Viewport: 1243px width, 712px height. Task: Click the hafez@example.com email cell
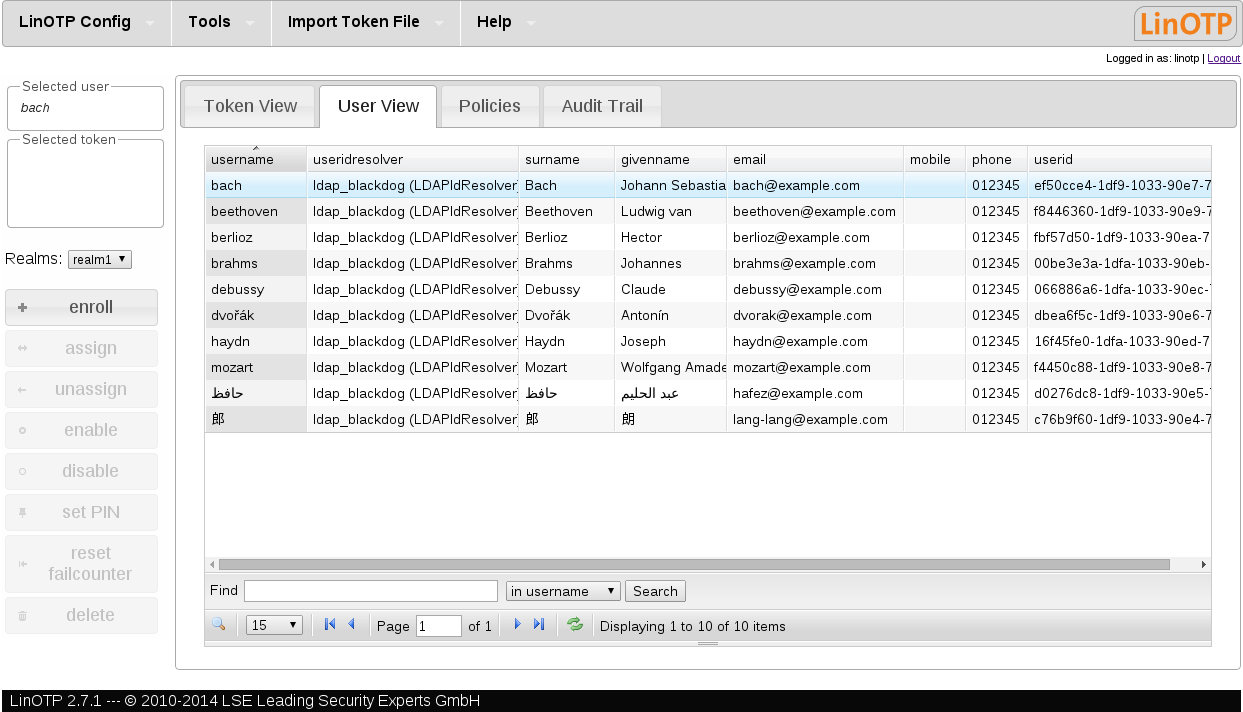[815, 393]
